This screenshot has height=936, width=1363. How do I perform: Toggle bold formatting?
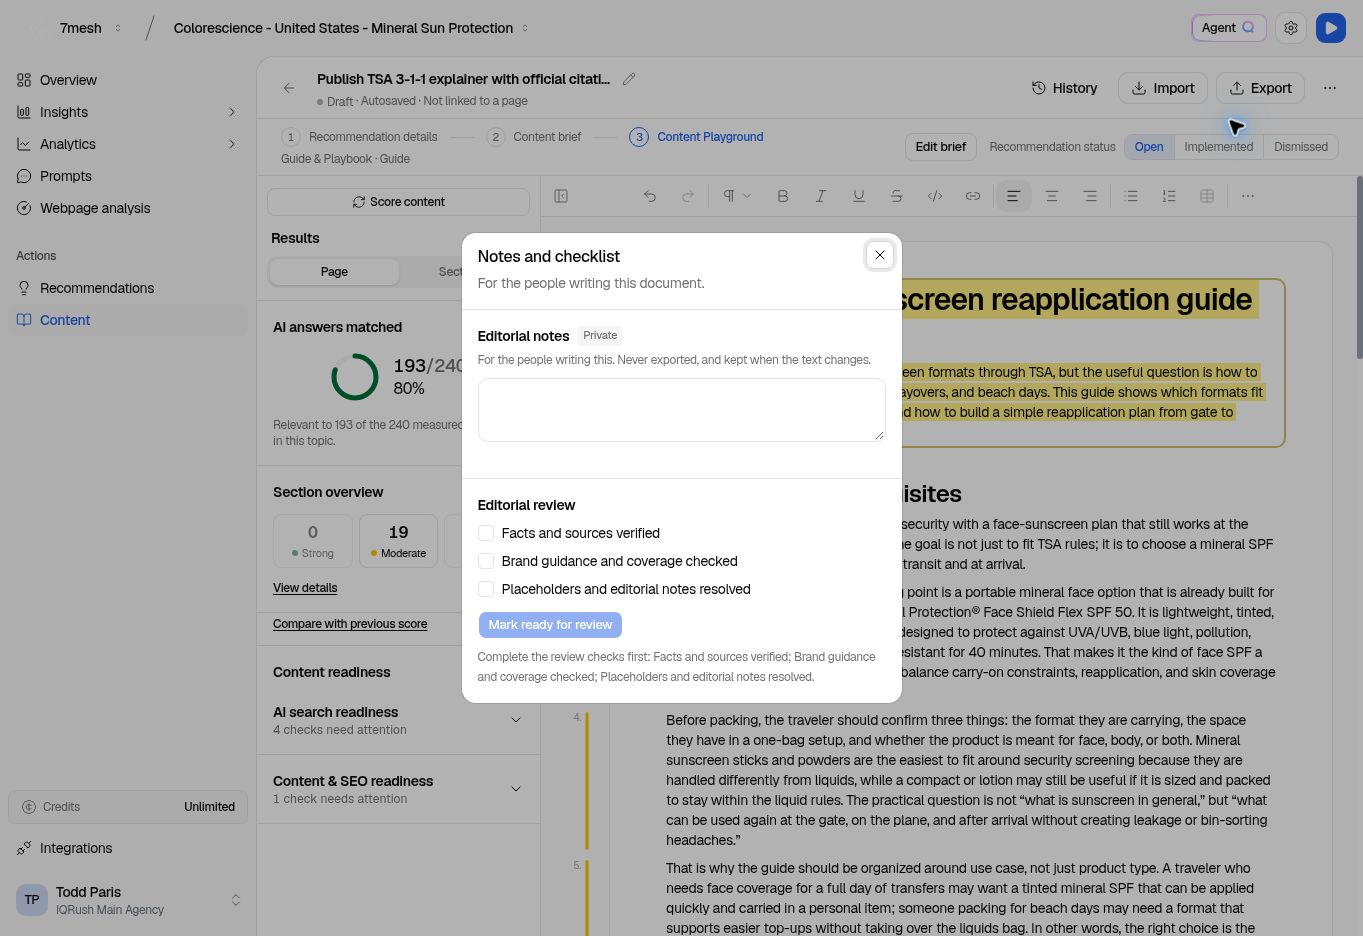pyautogui.click(x=783, y=196)
